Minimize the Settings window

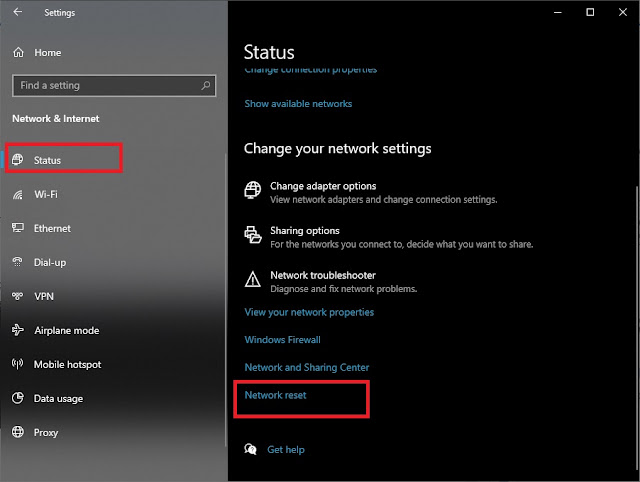(558, 12)
